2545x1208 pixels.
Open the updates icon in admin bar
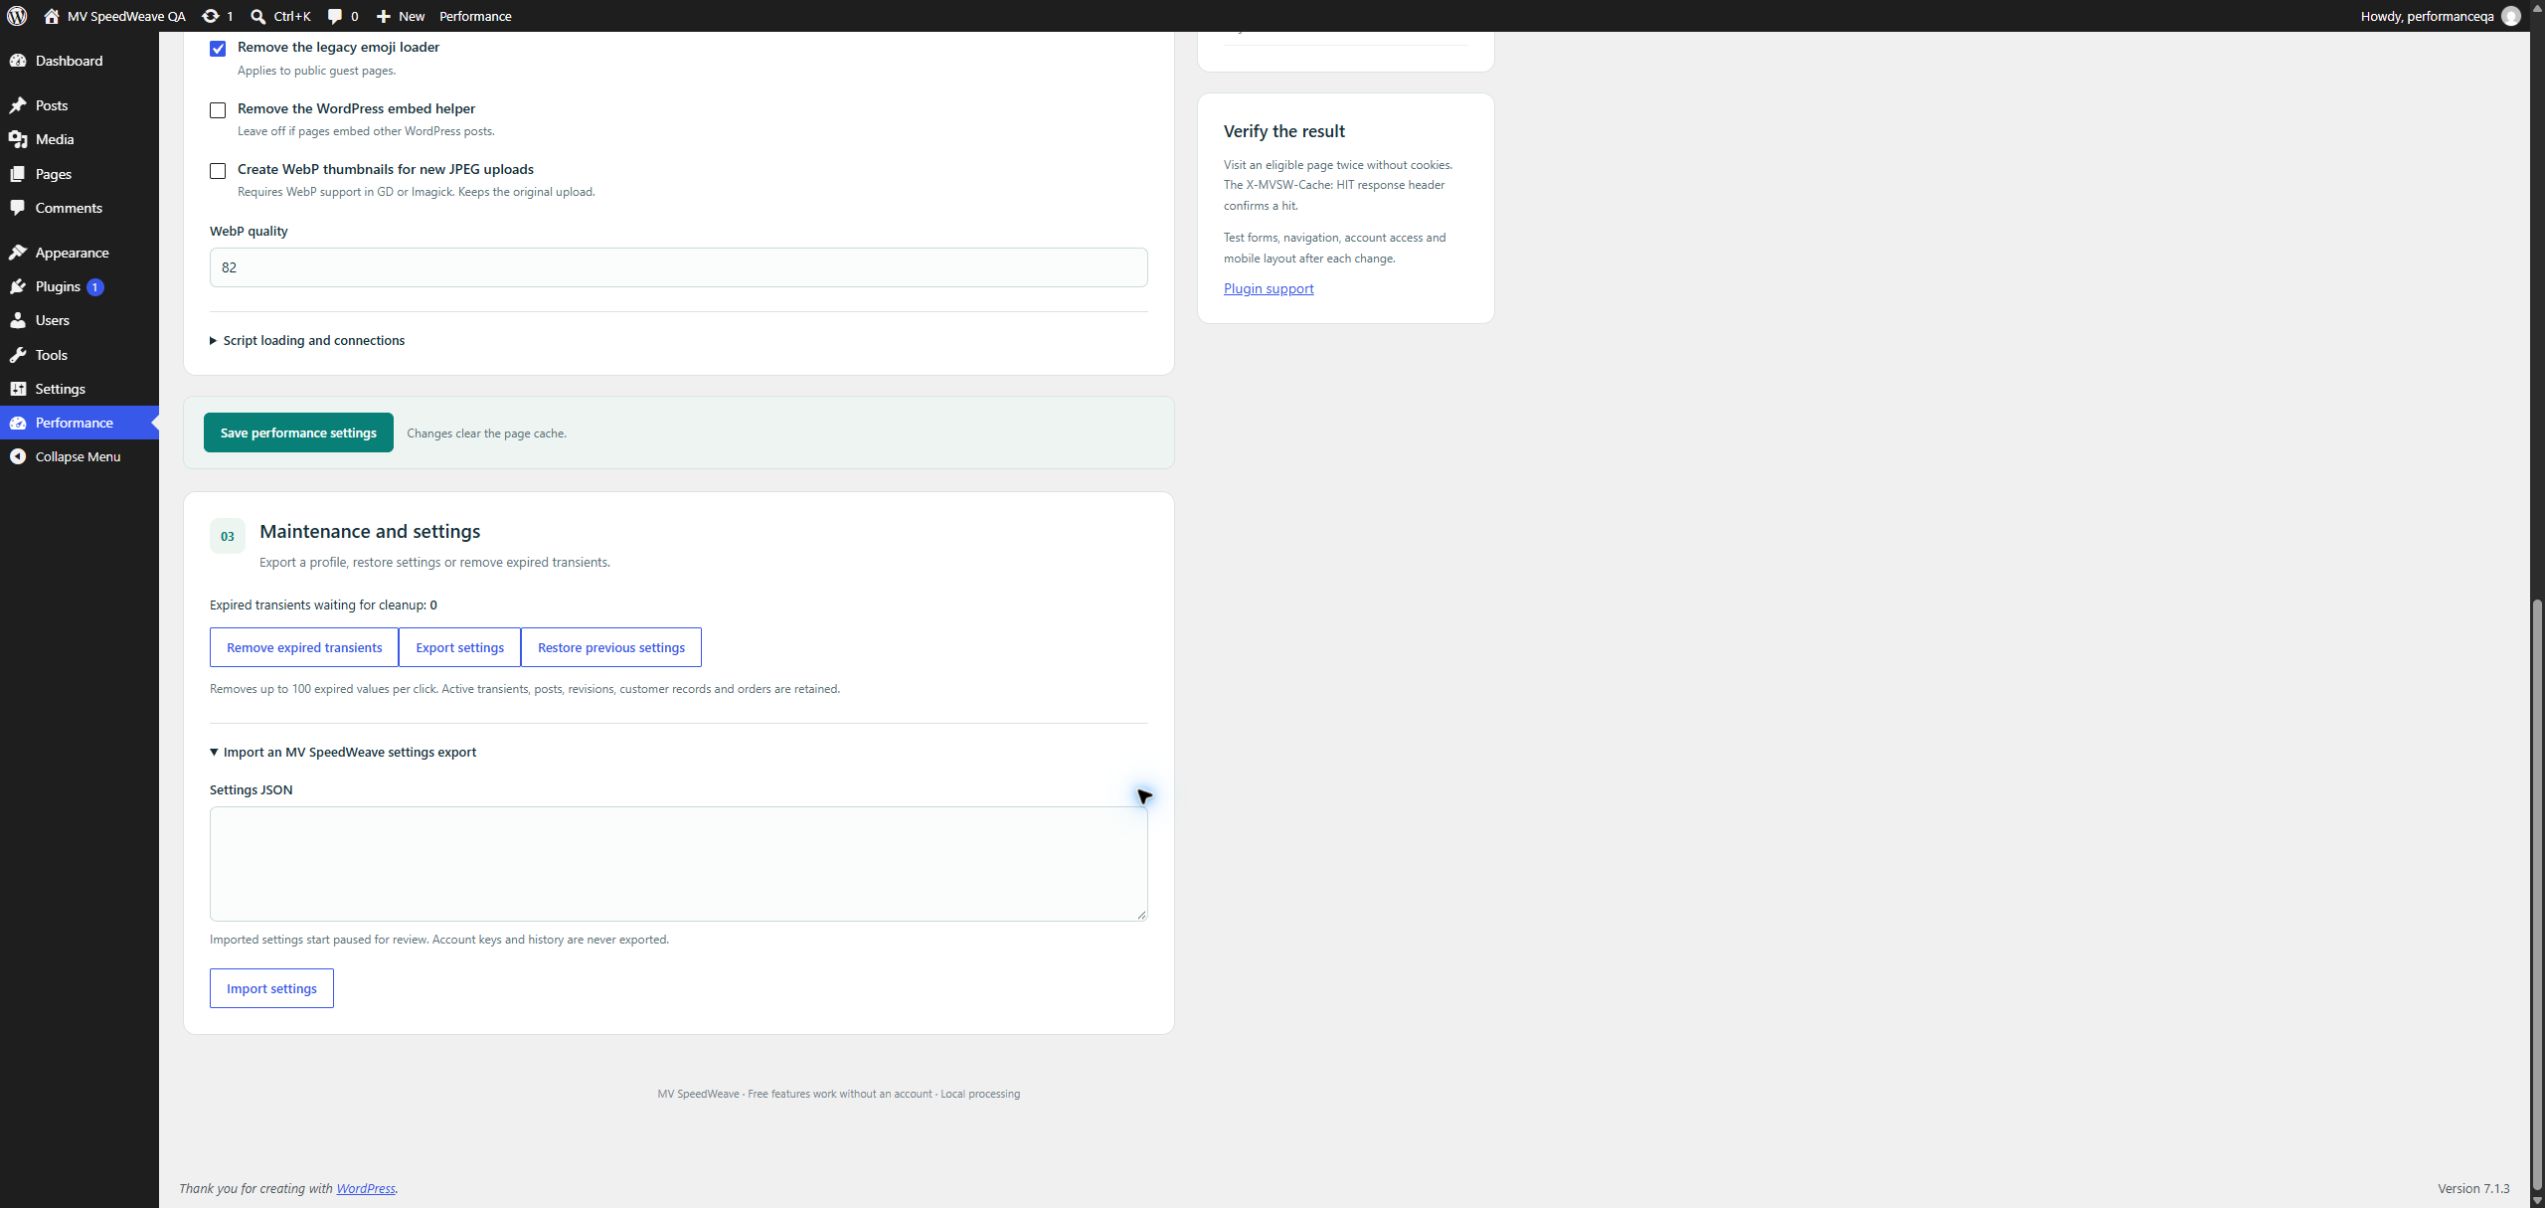(210, 16)
